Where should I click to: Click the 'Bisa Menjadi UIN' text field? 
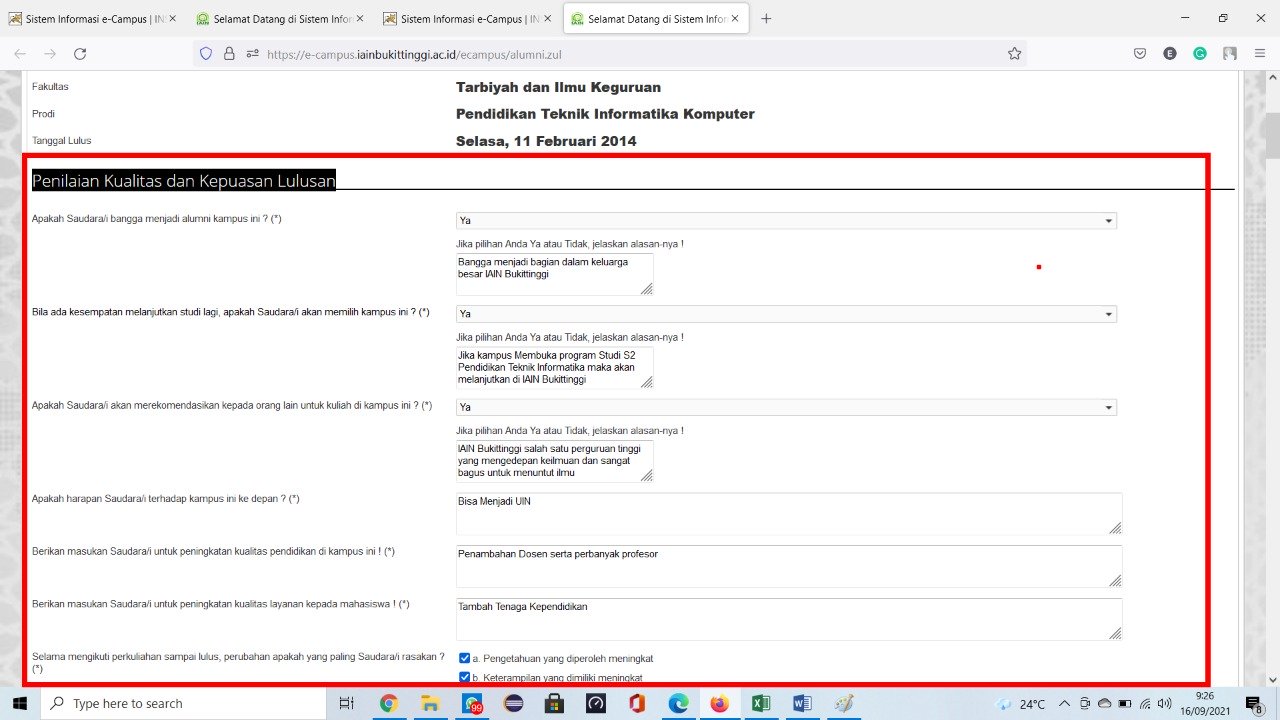point(788,513)
